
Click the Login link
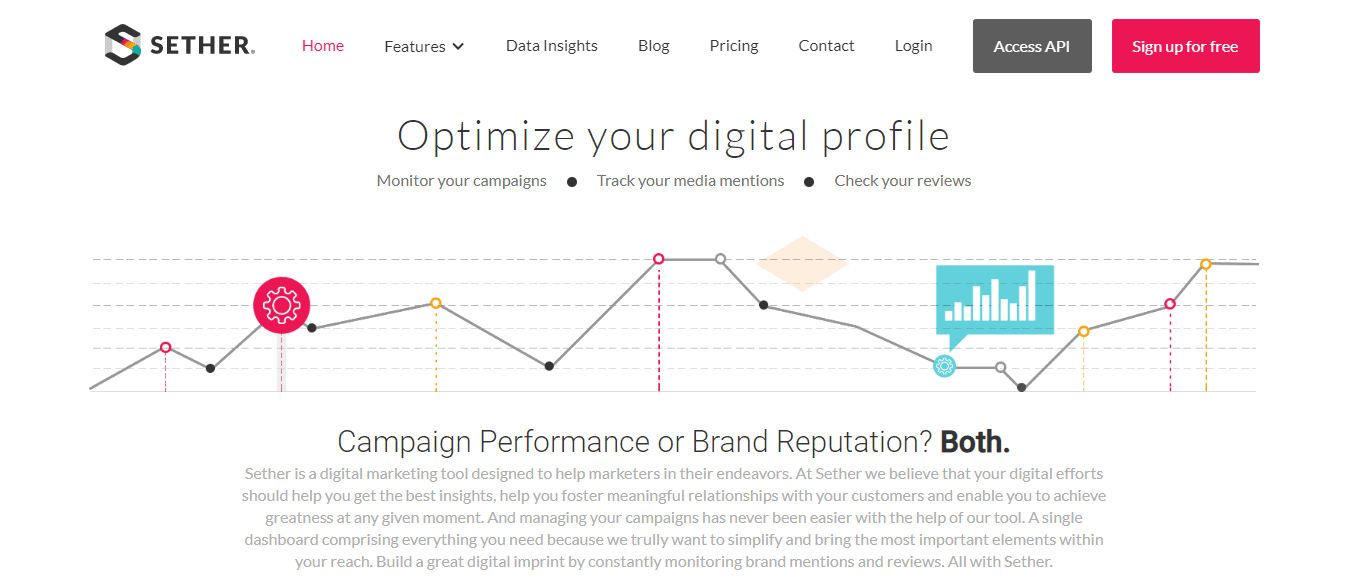[913, 45]
